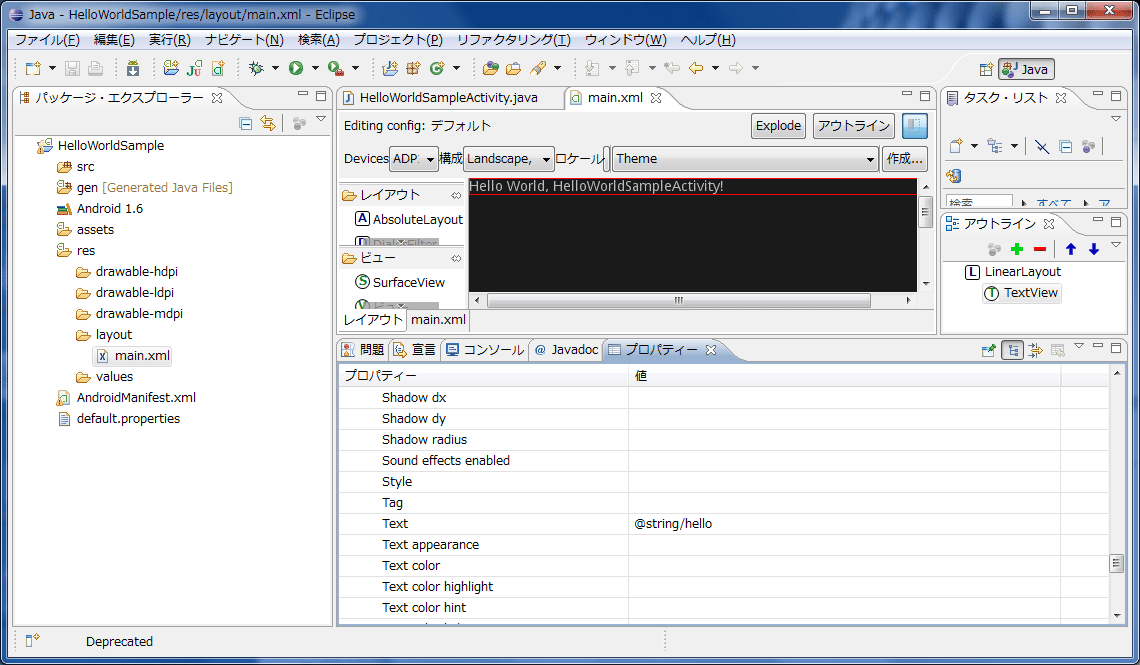Viewport: 1140px width, 665px height.
Task: Click Back navigation yellow arrow
Action: 696,68
